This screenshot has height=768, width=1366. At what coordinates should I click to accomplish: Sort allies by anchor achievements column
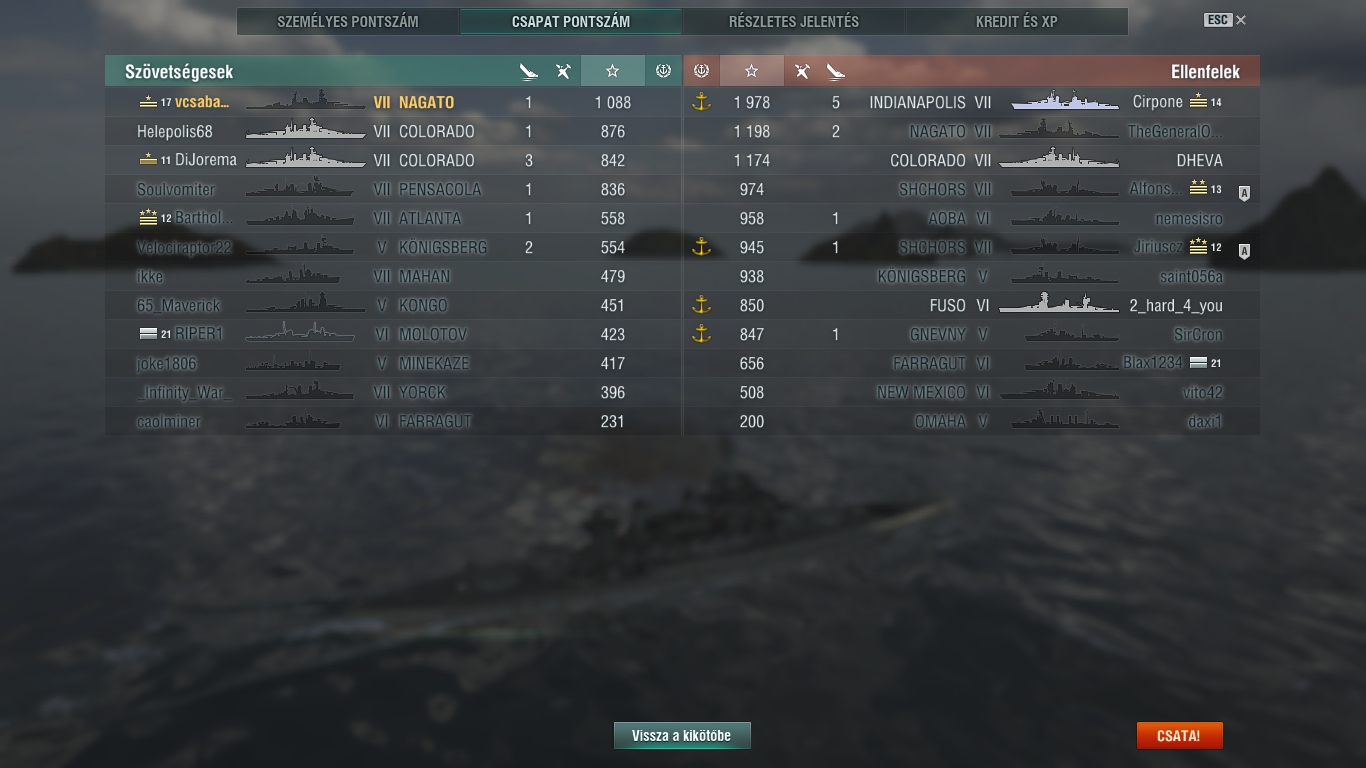click(x=662, y=71)
